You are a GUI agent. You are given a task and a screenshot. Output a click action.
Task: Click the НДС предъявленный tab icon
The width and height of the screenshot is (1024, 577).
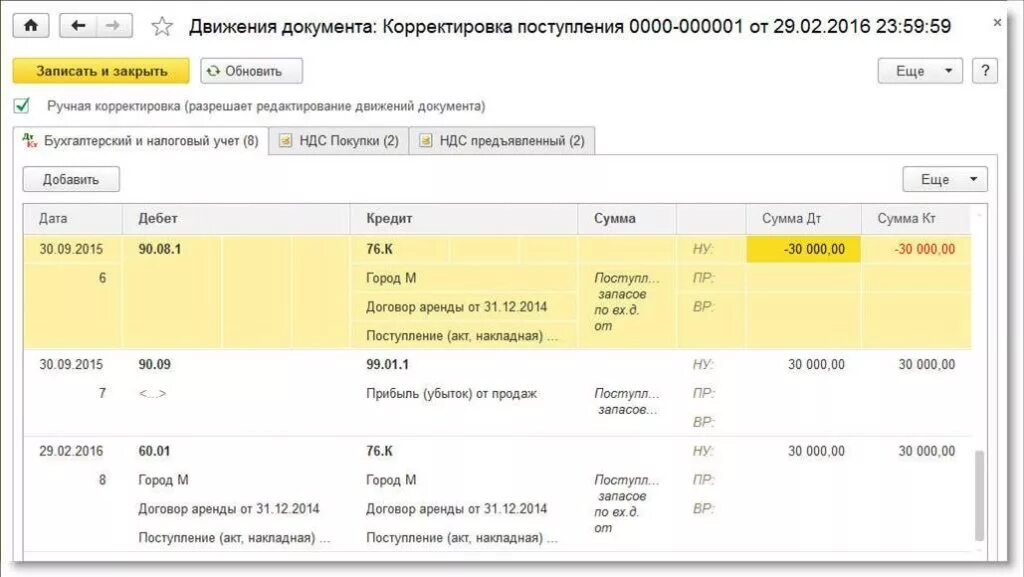click(x=425, y=140)
